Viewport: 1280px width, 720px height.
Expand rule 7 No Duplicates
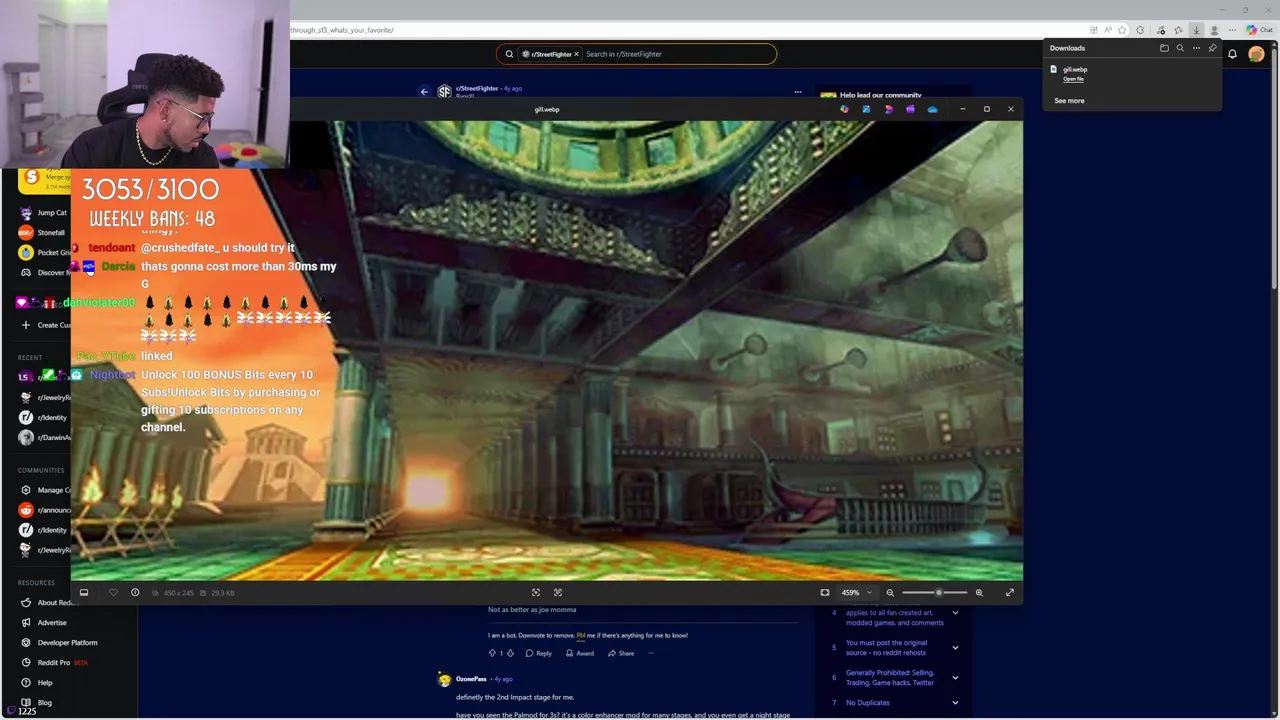(x=955, y=702)
